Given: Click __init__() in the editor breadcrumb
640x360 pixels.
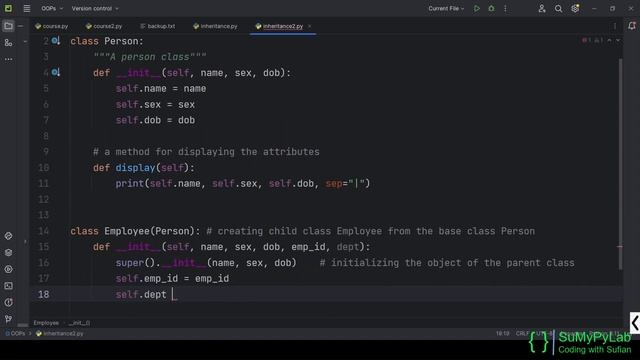Looking at the screenshot, I should pos(79,323).
